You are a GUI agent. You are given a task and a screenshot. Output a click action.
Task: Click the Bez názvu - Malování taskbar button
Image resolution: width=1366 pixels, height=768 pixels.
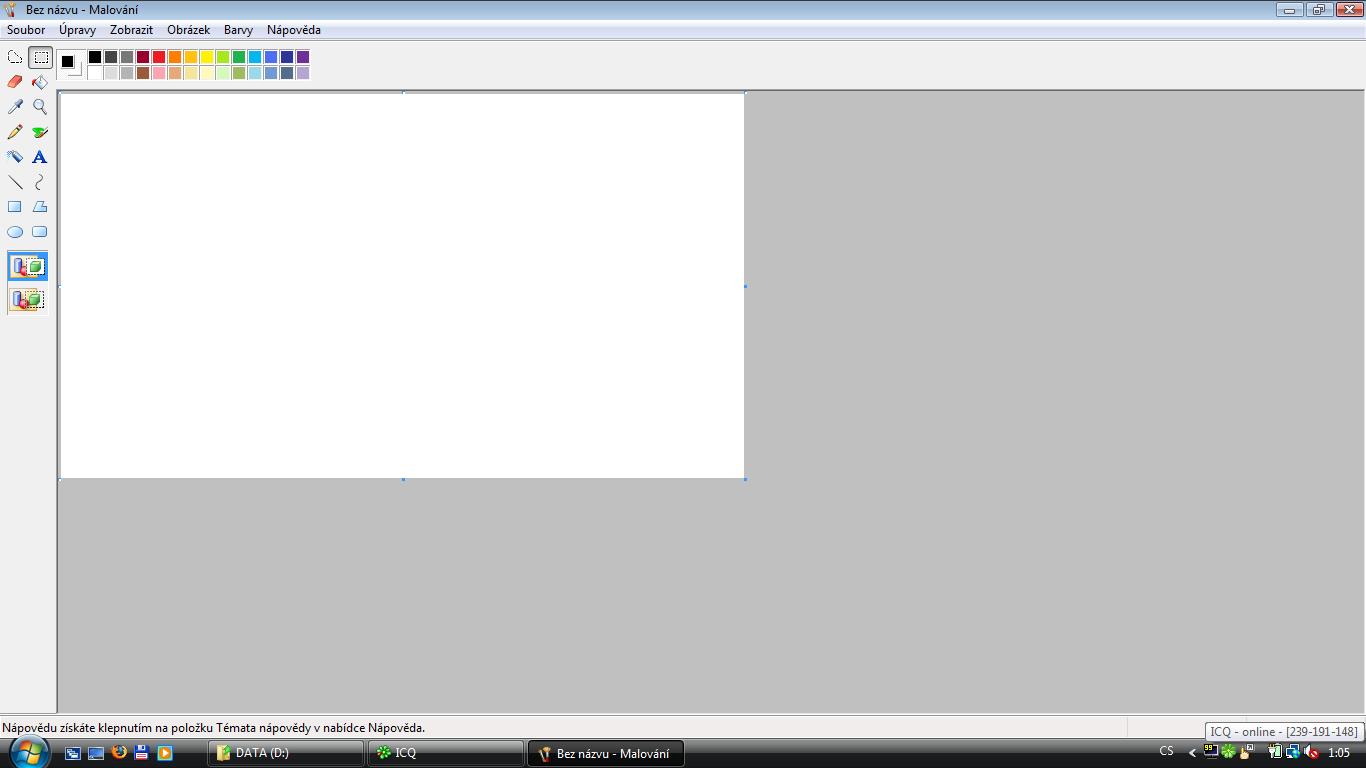click(606, 753)
